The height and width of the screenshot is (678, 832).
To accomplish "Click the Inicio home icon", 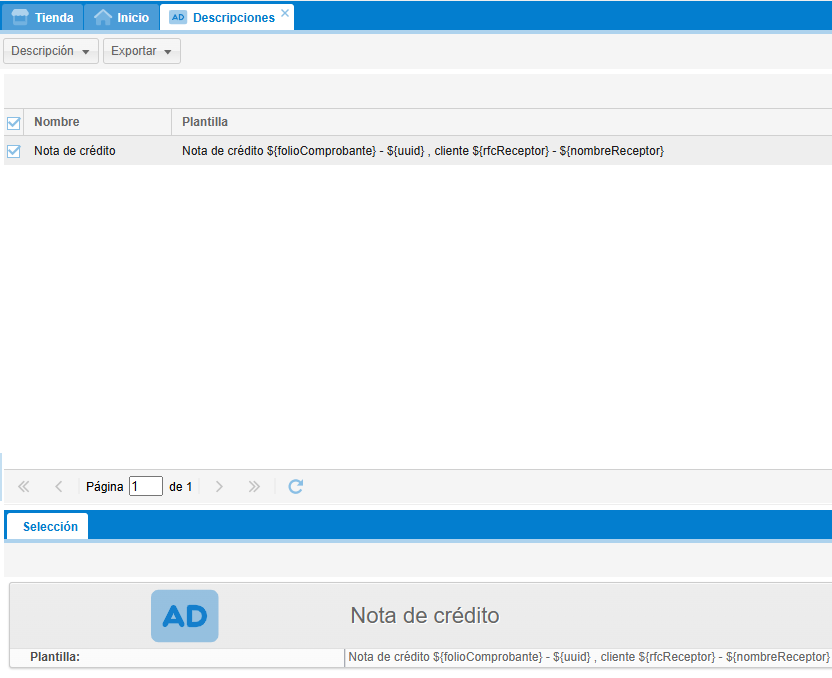I will coord(102,17).
